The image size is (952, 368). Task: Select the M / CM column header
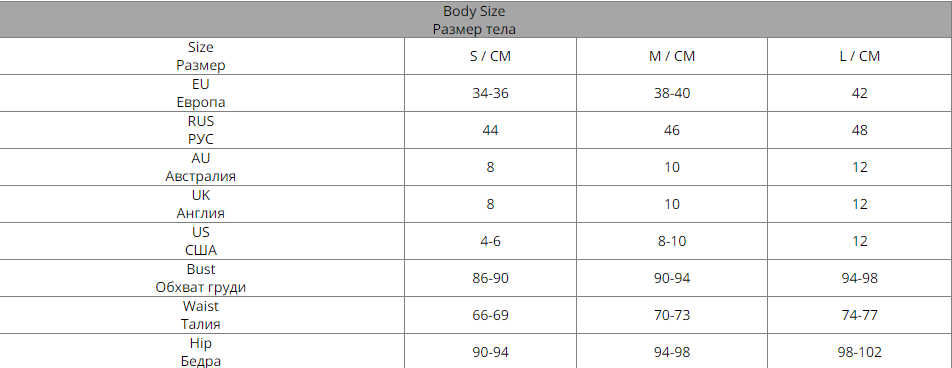672,56
